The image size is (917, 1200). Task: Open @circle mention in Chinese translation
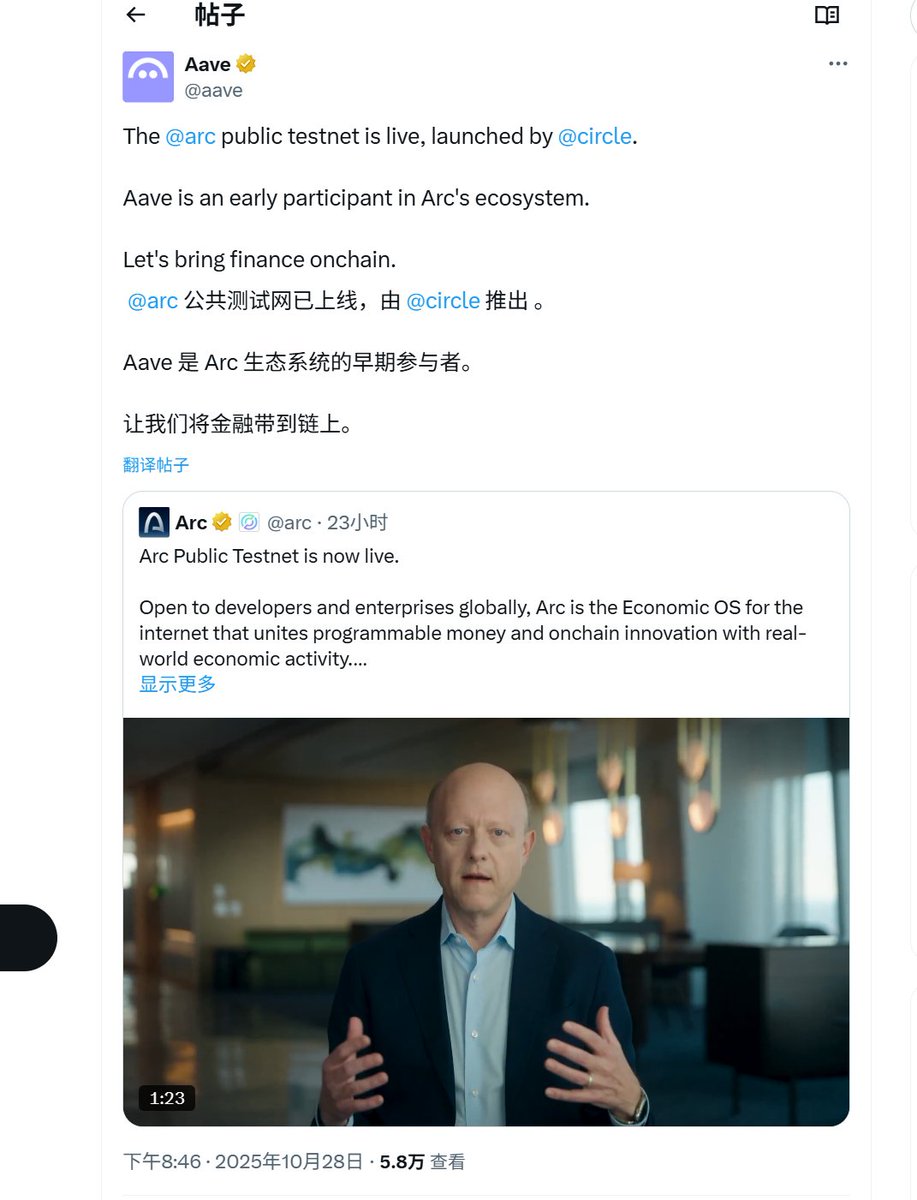click(x=443, y=301)
